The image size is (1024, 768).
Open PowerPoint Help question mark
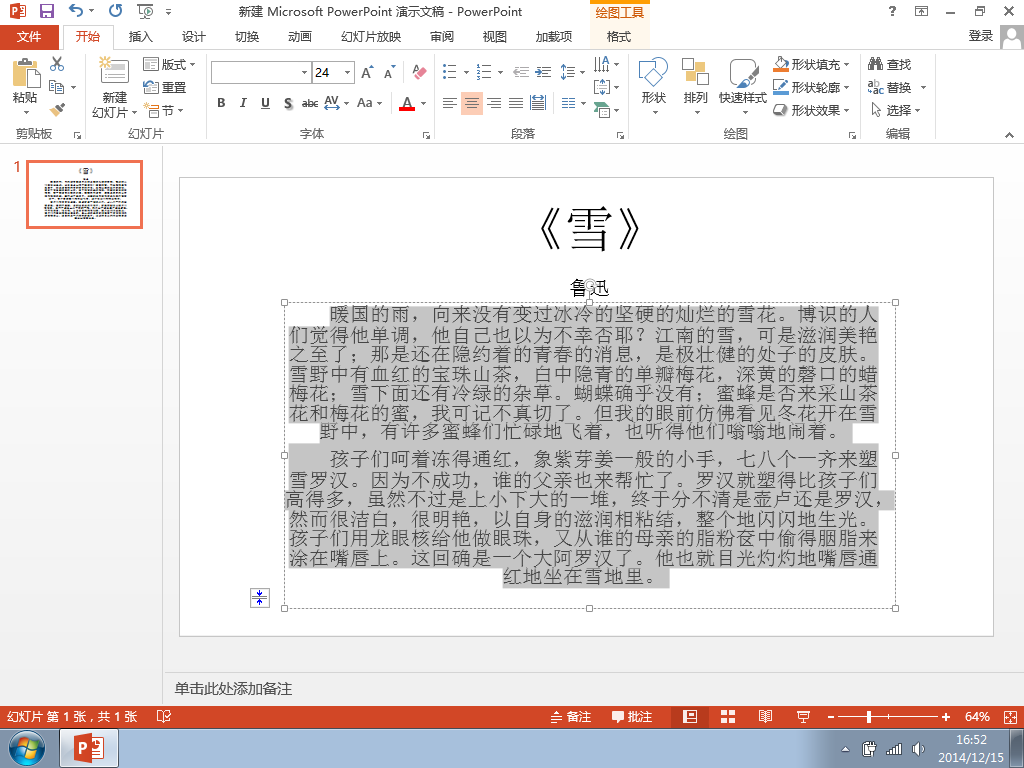[892, 11]
